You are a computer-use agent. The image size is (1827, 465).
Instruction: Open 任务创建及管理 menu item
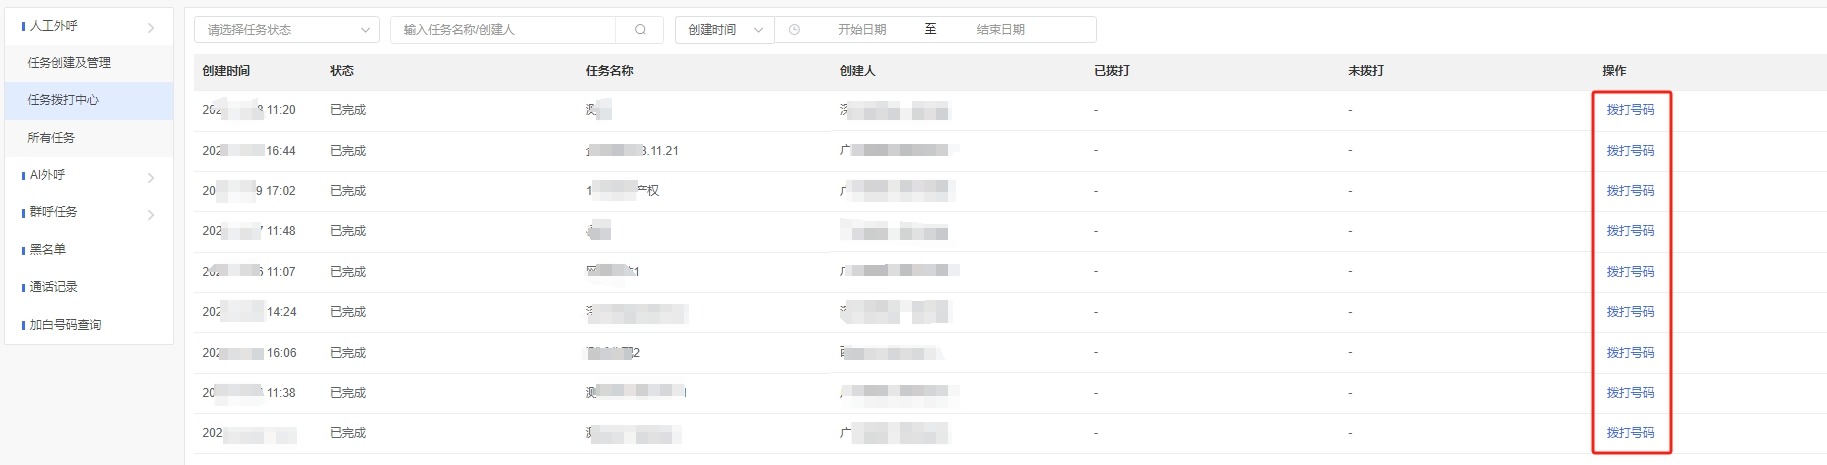tap(69, 62)
